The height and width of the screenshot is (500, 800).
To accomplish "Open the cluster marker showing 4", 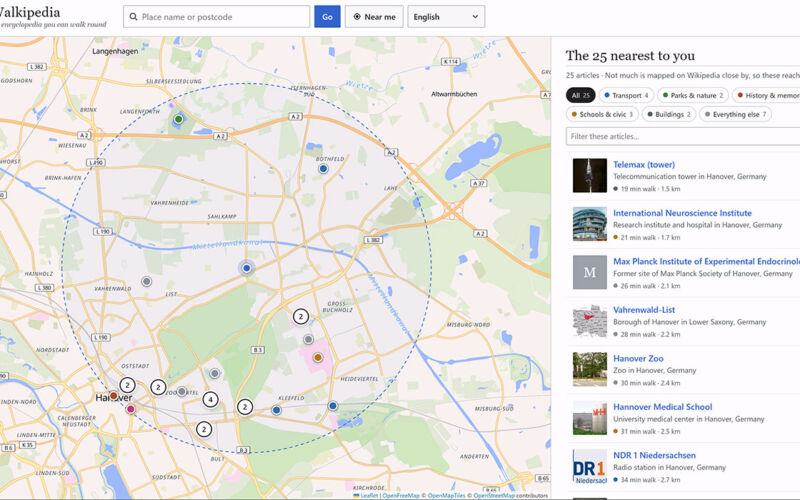I will pos(210,399).
